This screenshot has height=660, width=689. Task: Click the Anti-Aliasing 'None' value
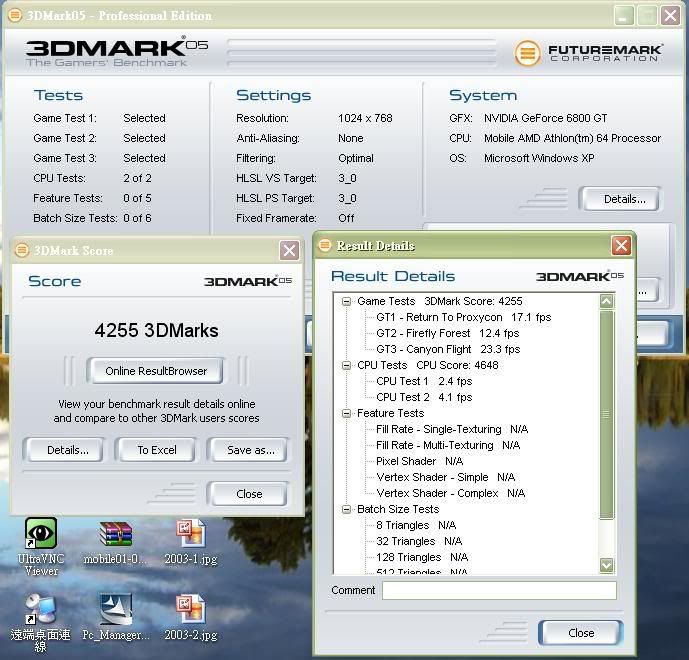tap(350, 138)
